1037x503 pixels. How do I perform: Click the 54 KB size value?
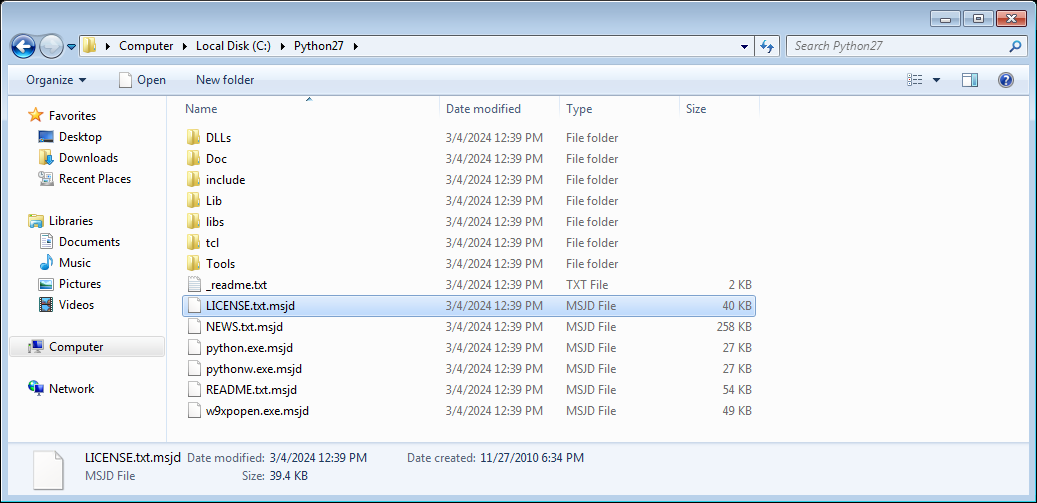[737, 389]
